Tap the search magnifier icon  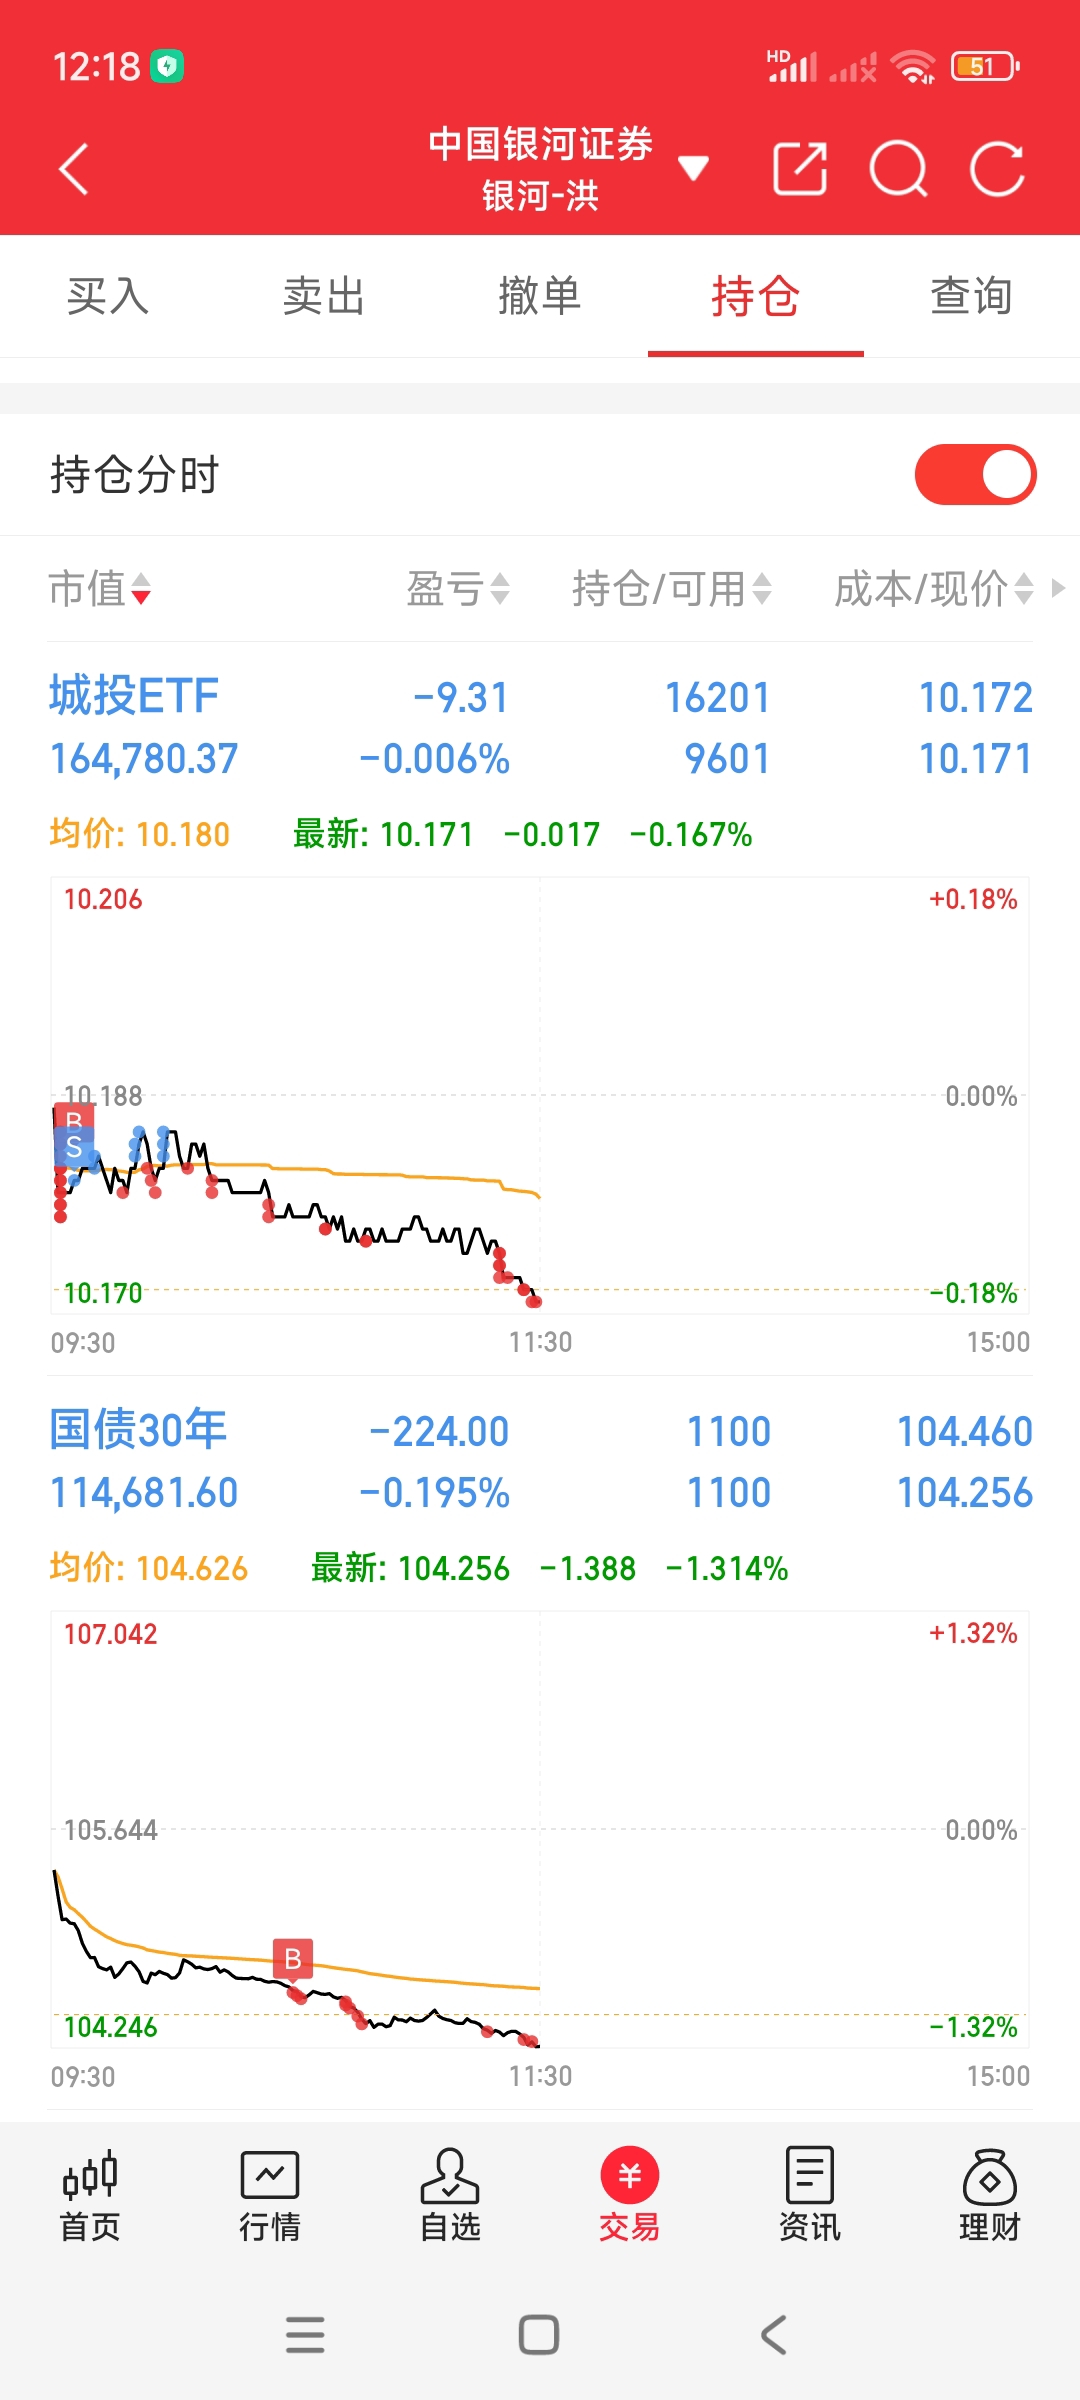tap(898, 168)
